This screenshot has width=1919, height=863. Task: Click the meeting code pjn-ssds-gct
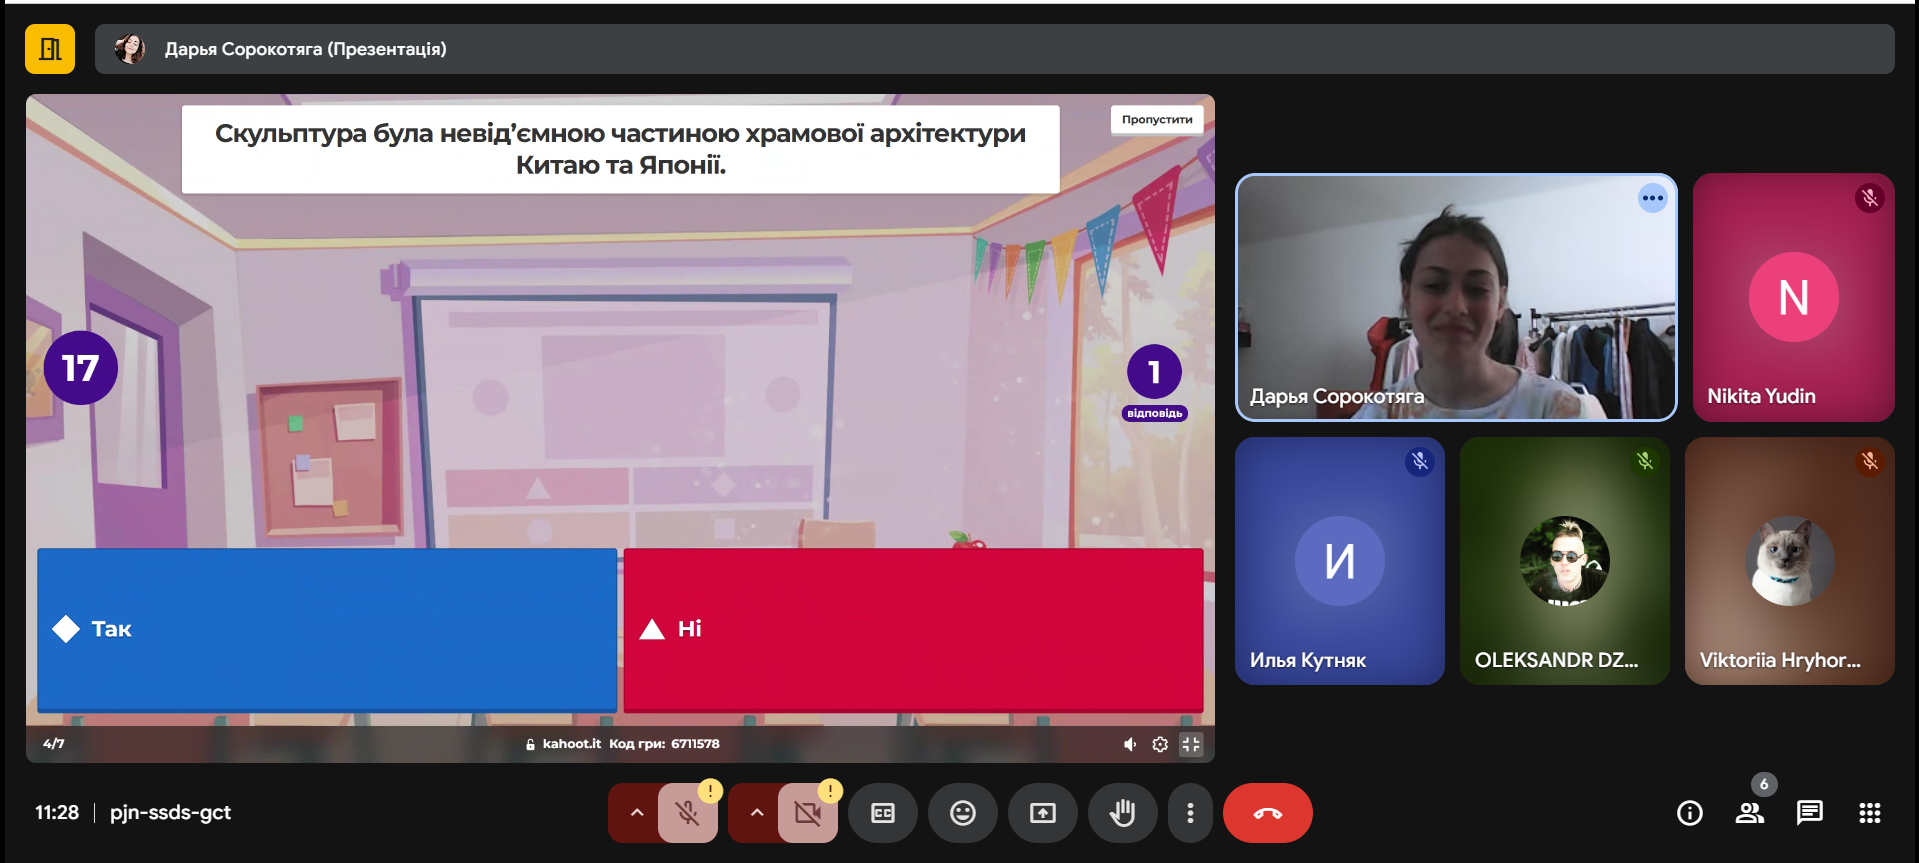coord(170,813)
